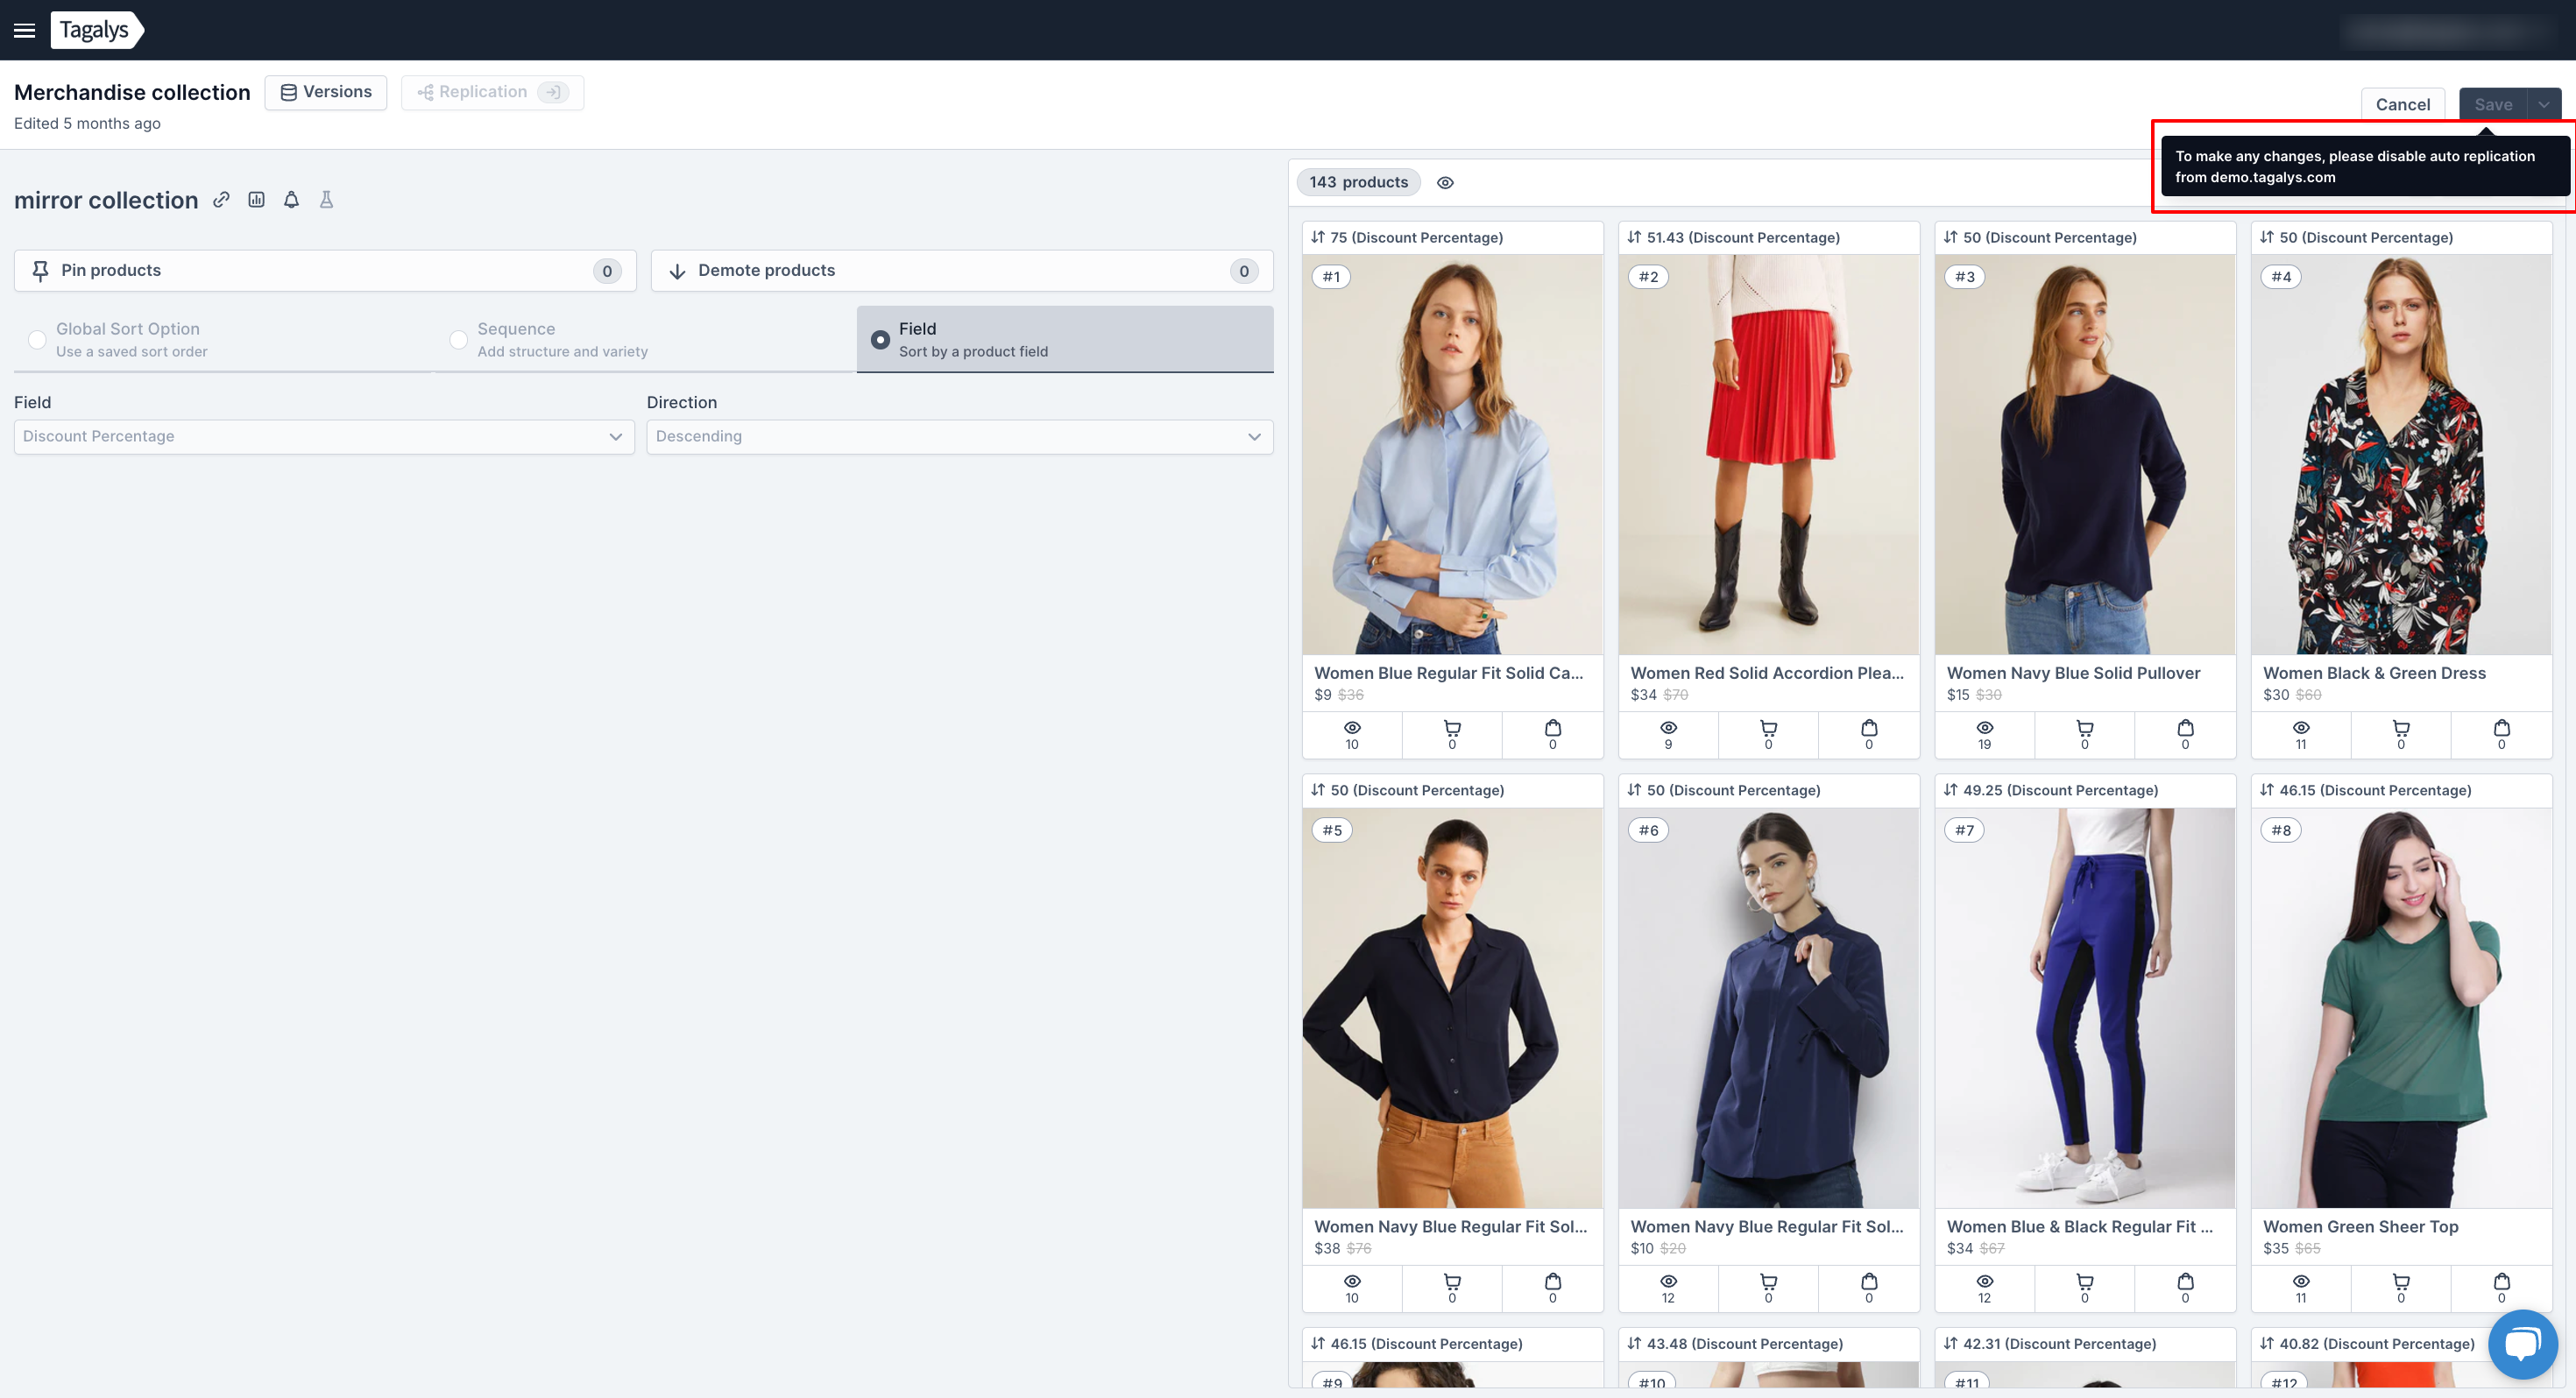Open the Direction dropdown showing Descending

960,437
